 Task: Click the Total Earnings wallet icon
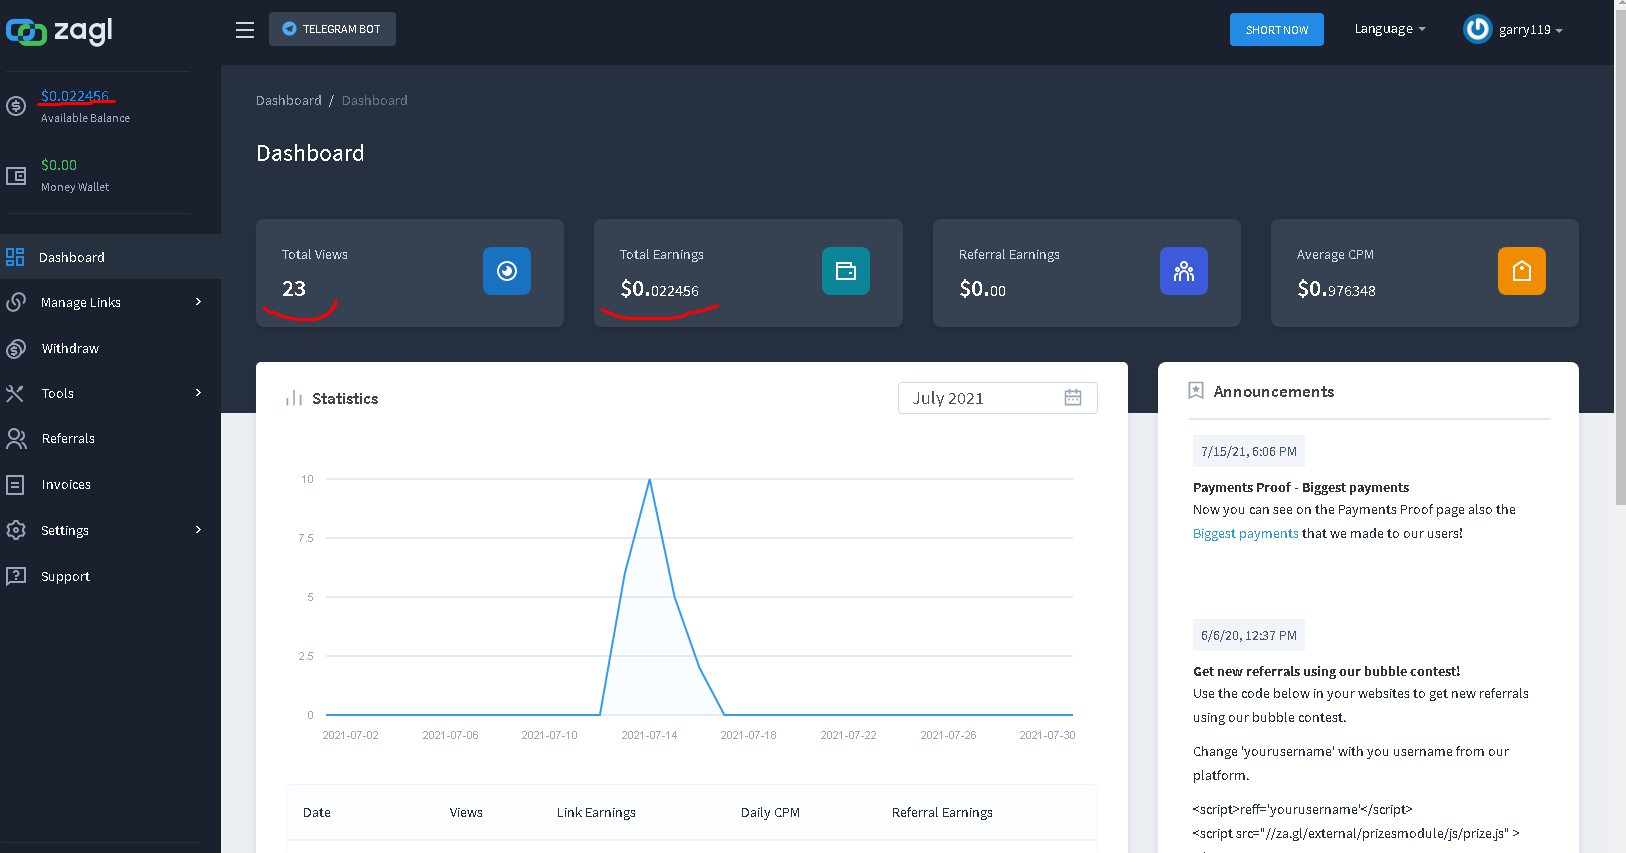click(x=846, y=271)
